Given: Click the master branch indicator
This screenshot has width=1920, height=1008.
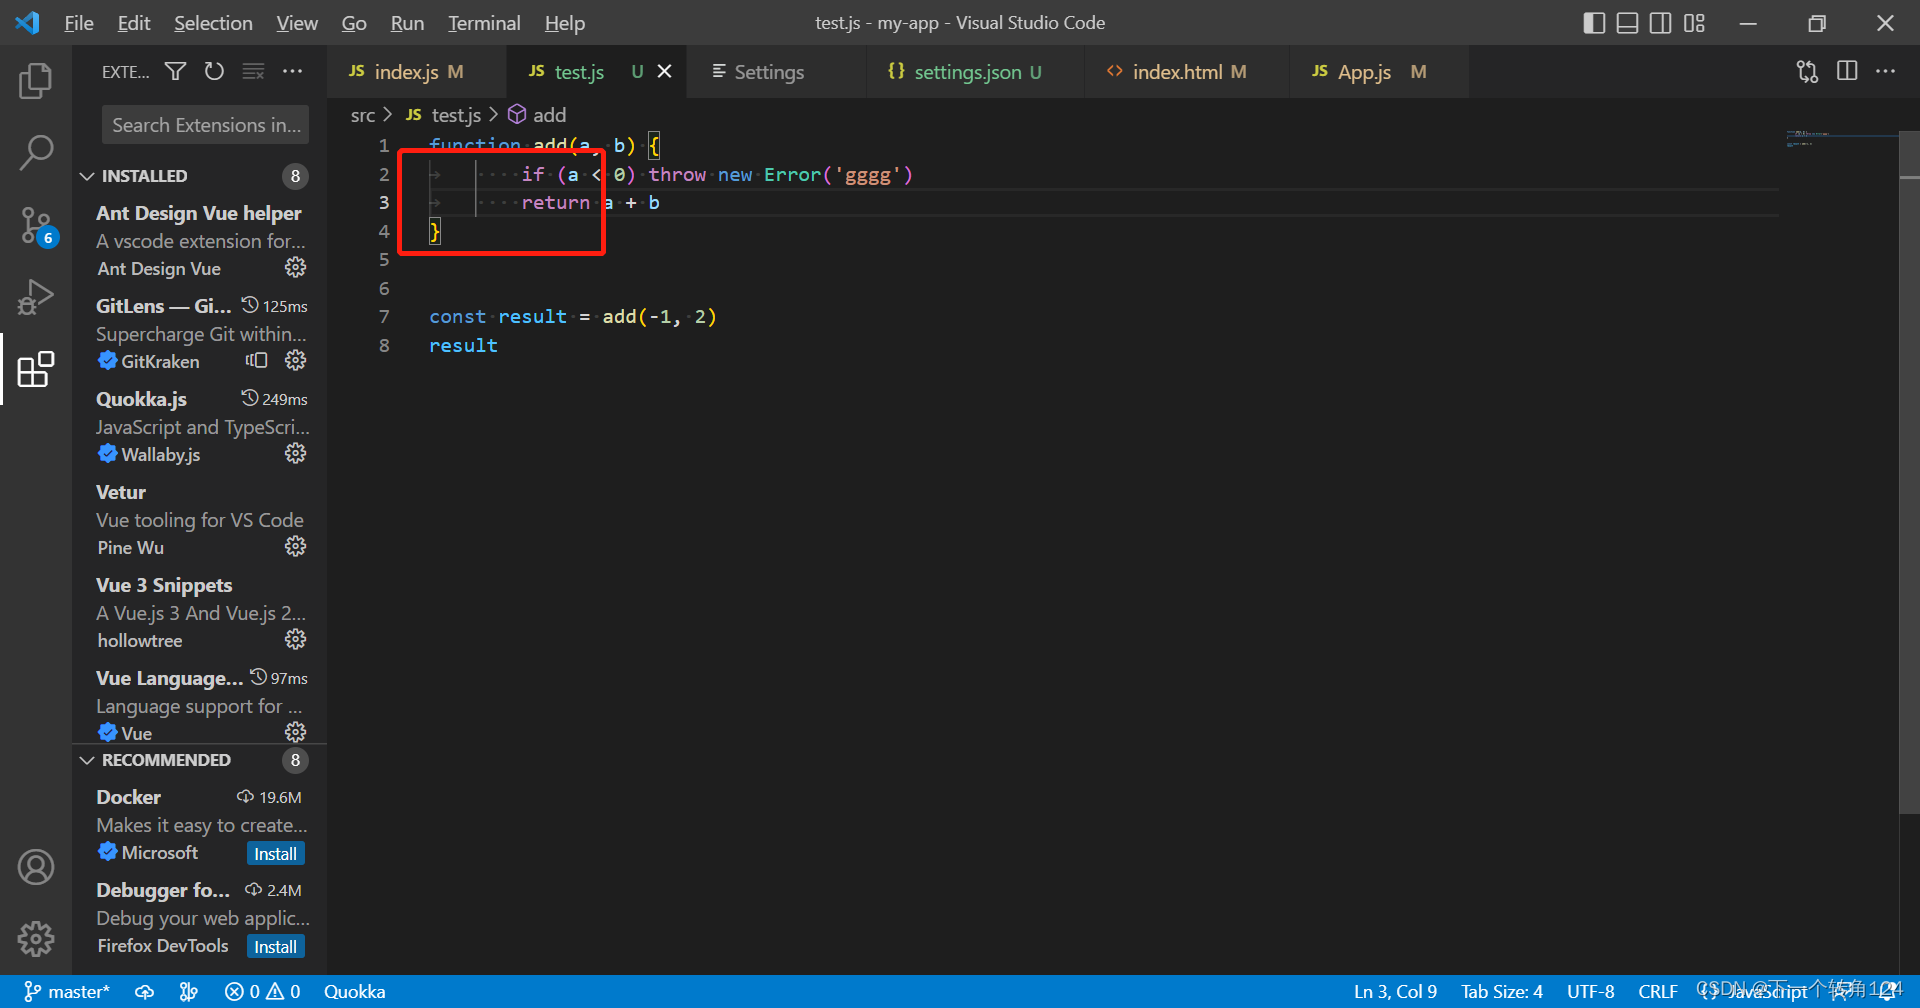Looking at the screenshot, I should (66, 992).
